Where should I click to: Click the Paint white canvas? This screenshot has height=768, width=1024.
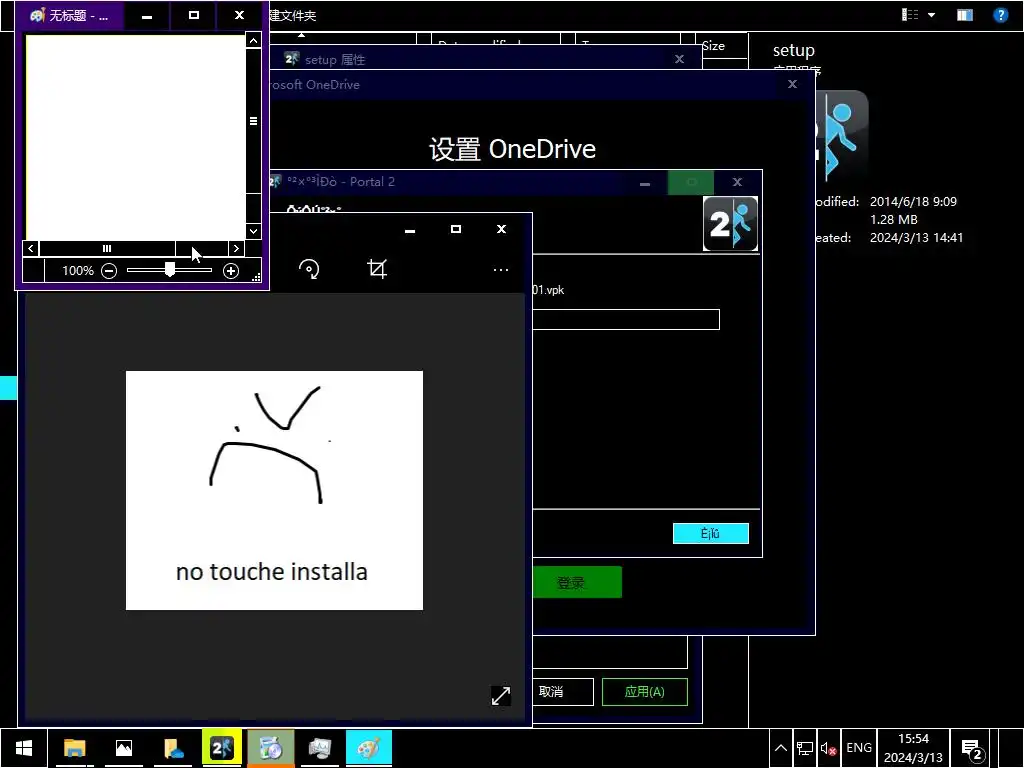[x=135, y=137]
